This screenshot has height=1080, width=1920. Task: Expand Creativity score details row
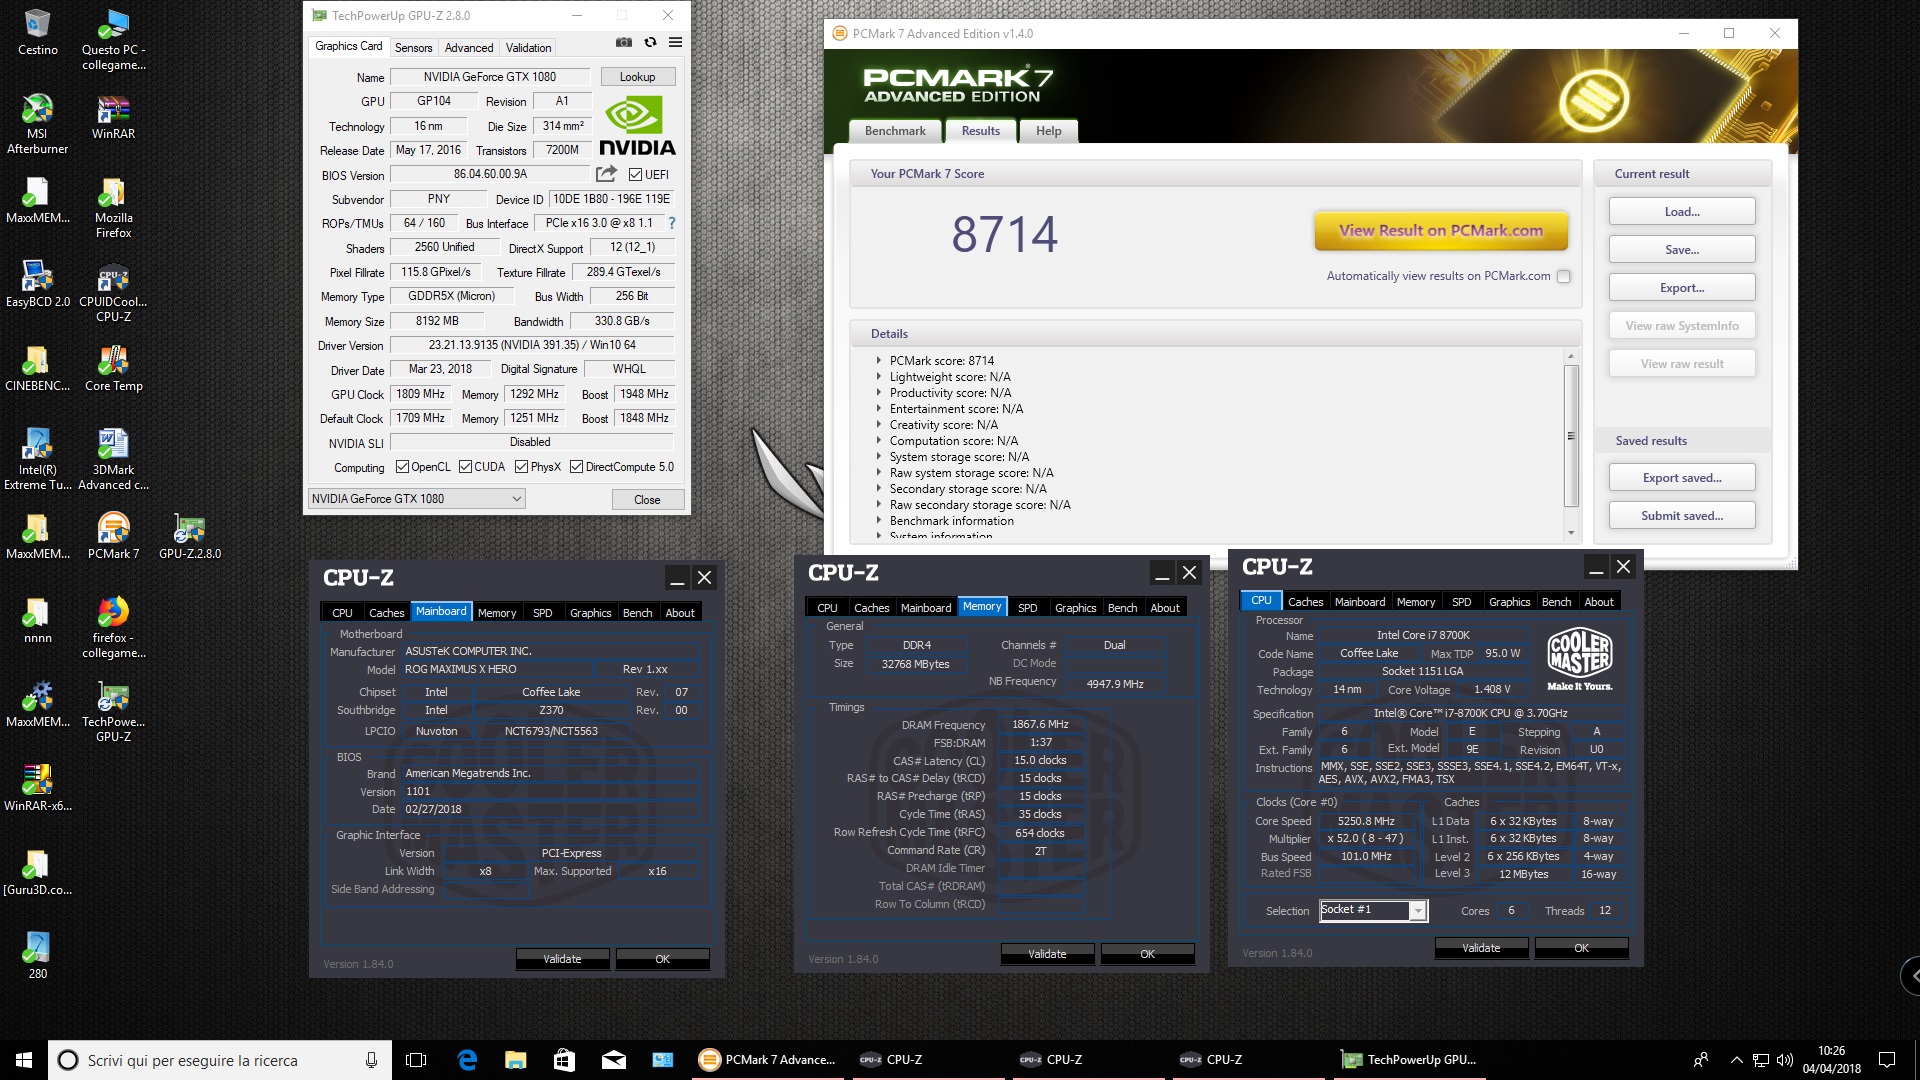(879, 425)
